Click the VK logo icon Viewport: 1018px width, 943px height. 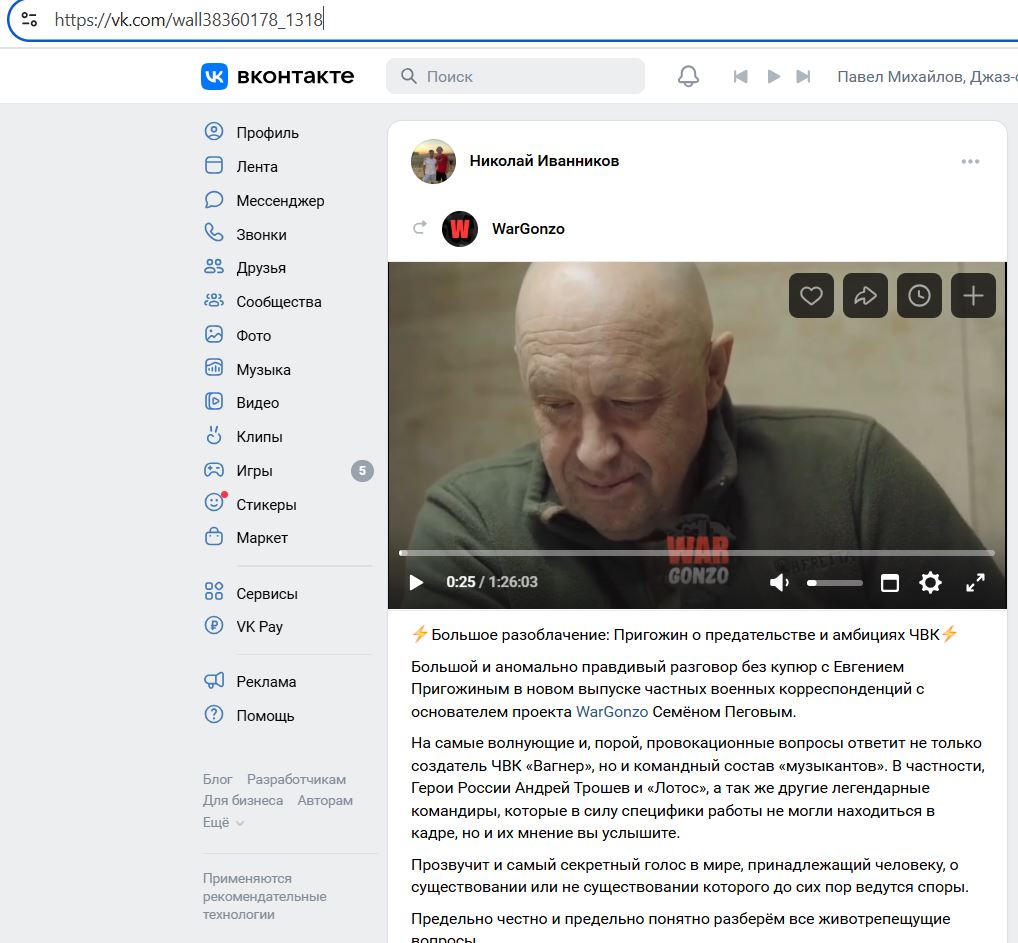coord(214,77)
